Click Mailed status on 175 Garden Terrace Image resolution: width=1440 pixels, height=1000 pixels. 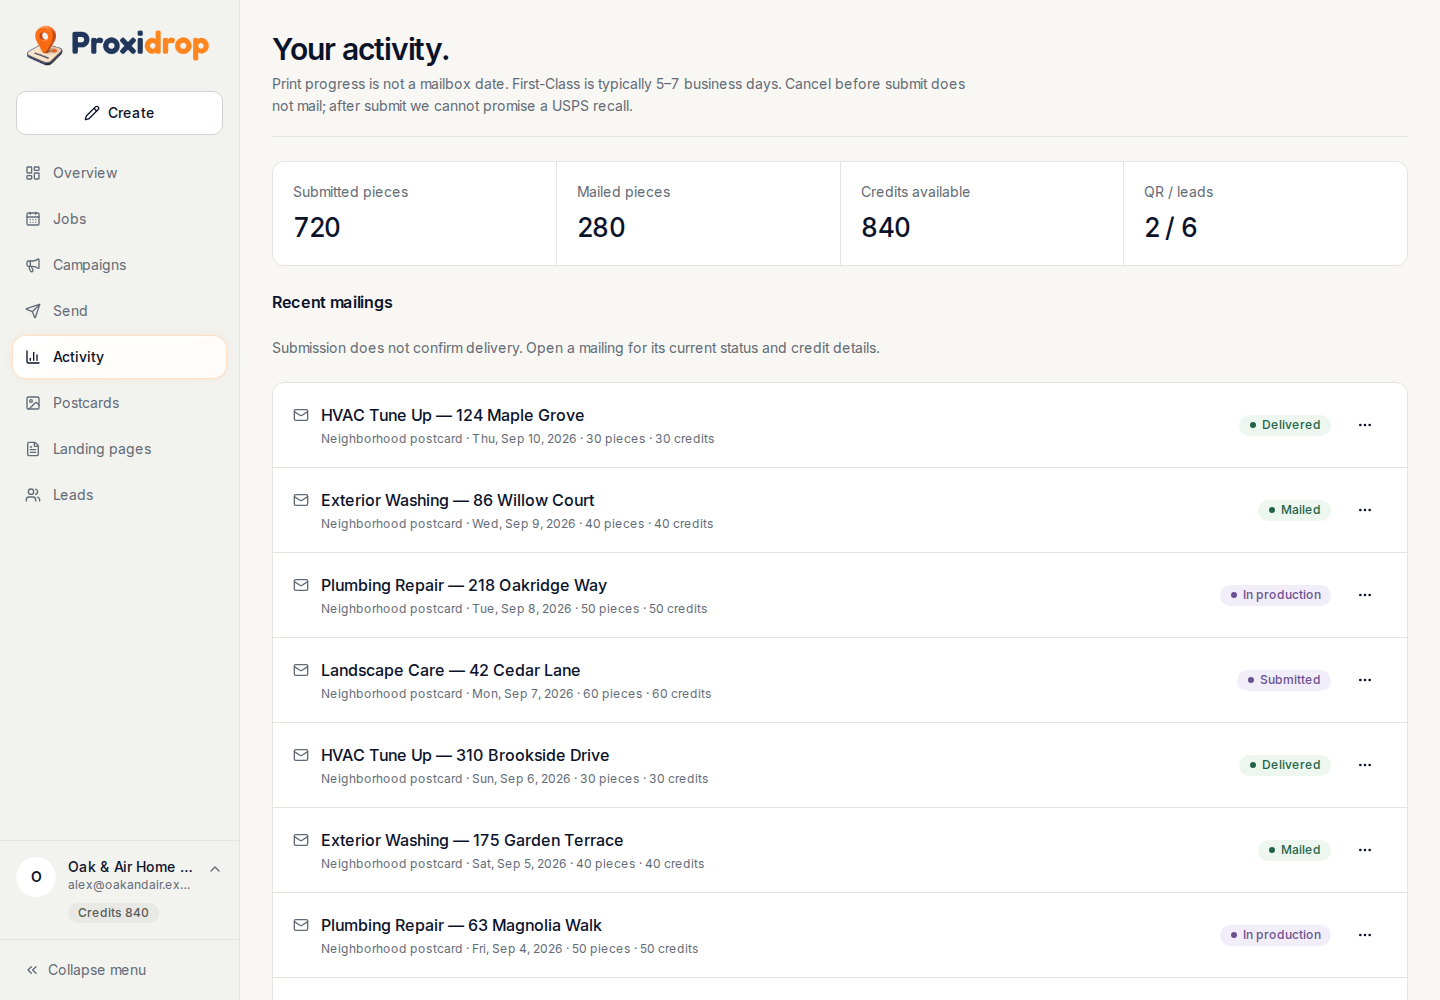coord(1294,850)
